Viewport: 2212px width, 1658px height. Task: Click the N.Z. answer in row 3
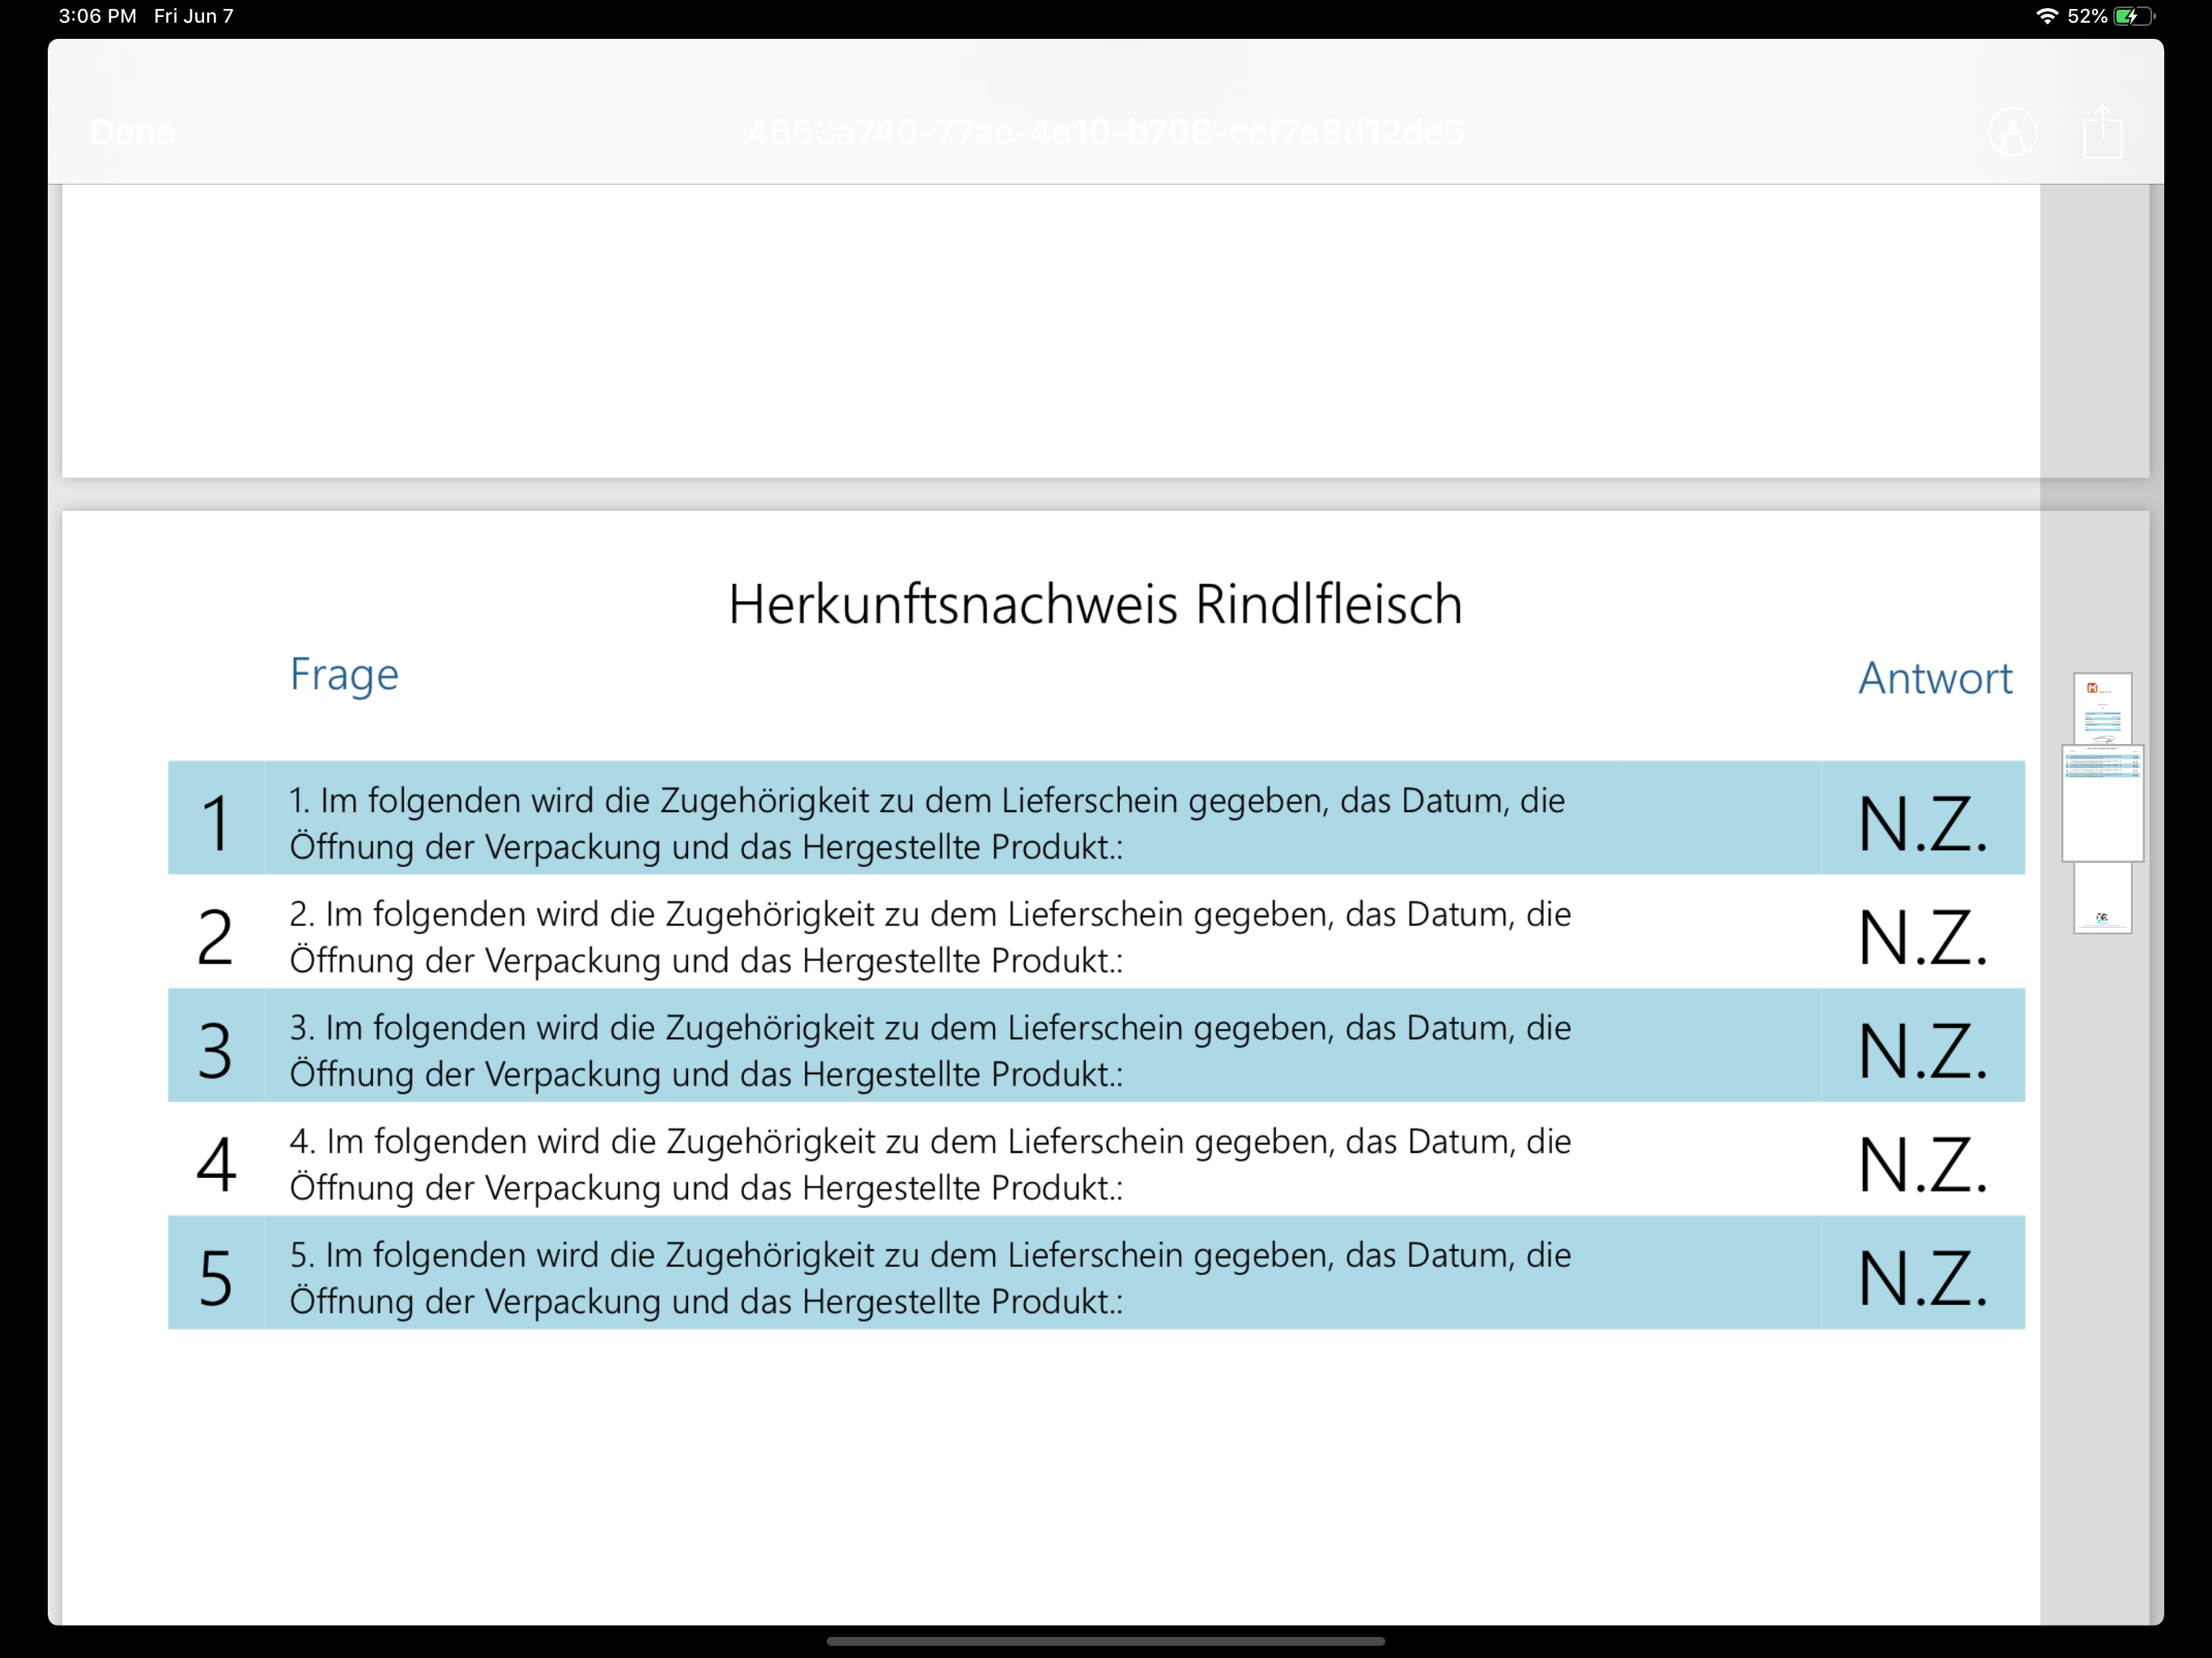coord(1923,1051)
